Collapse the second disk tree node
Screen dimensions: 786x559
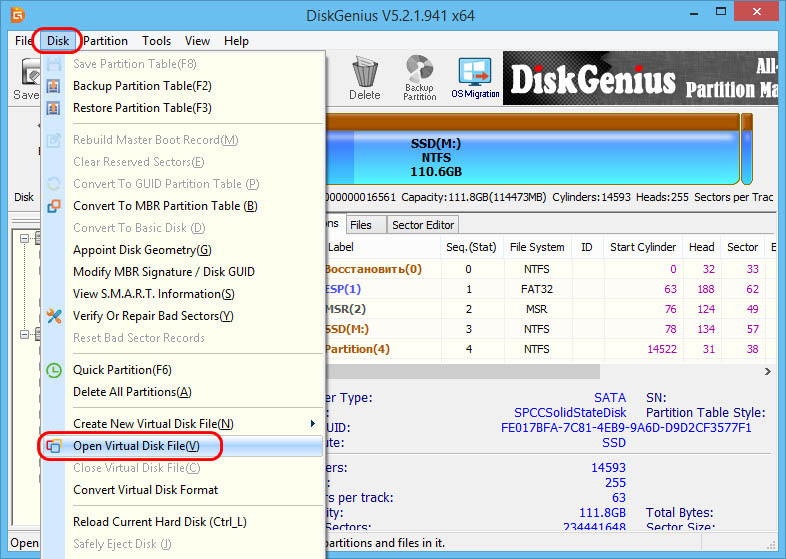point(24,334)
